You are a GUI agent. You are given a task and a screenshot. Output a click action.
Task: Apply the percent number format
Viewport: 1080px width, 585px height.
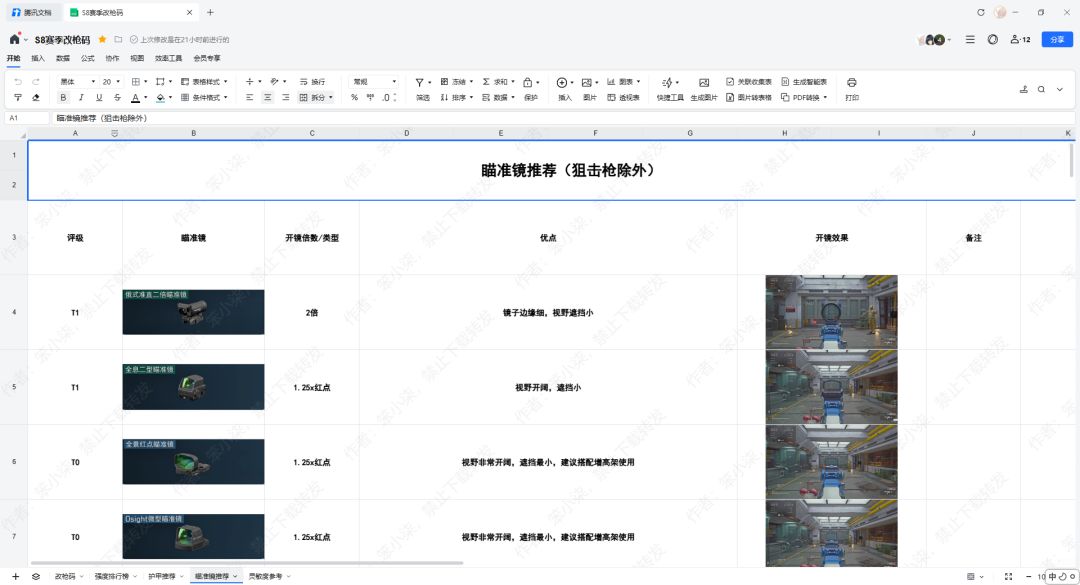tap(354, 97)
